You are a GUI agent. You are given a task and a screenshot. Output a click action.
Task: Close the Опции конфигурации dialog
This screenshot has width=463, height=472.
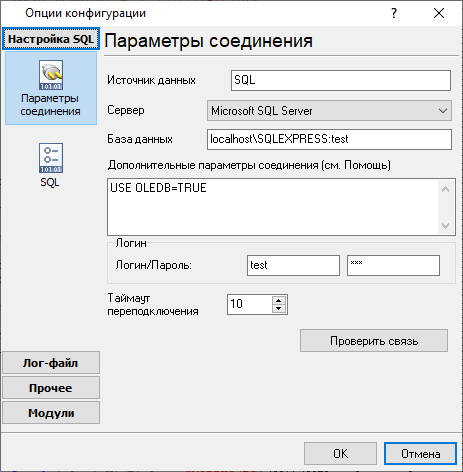(439, 13)
